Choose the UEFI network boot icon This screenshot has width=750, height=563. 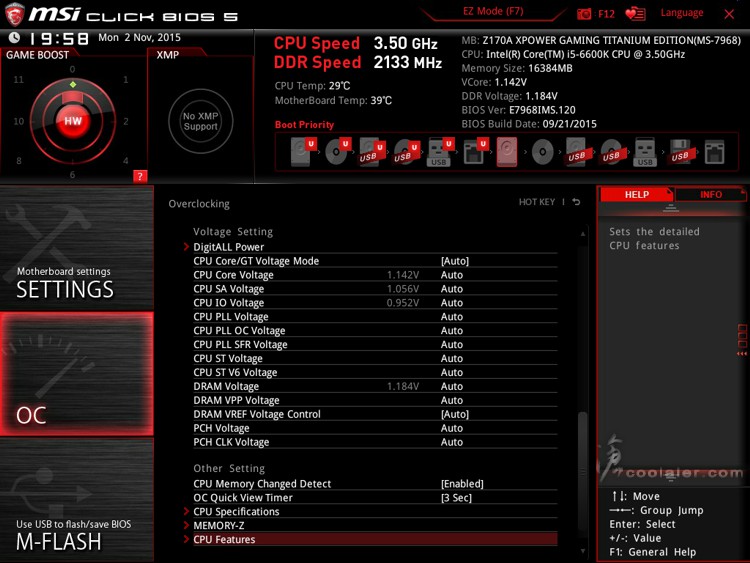475,152
